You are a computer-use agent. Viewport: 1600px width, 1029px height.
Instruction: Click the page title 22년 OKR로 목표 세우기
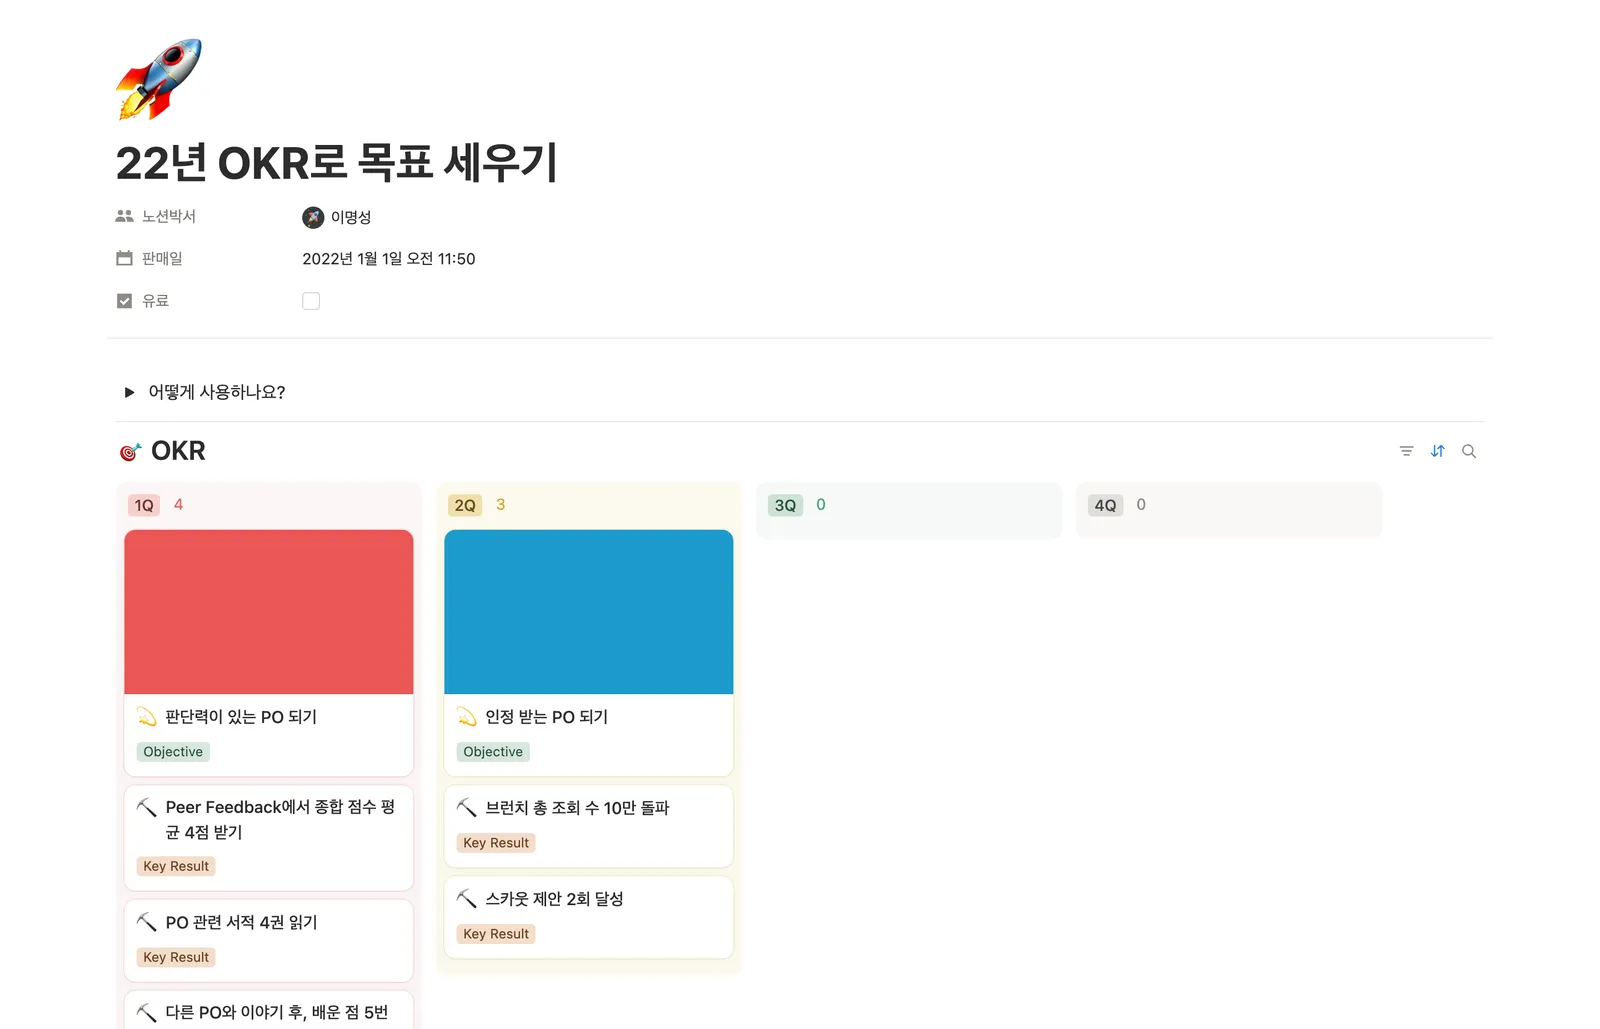pos(337,163)
